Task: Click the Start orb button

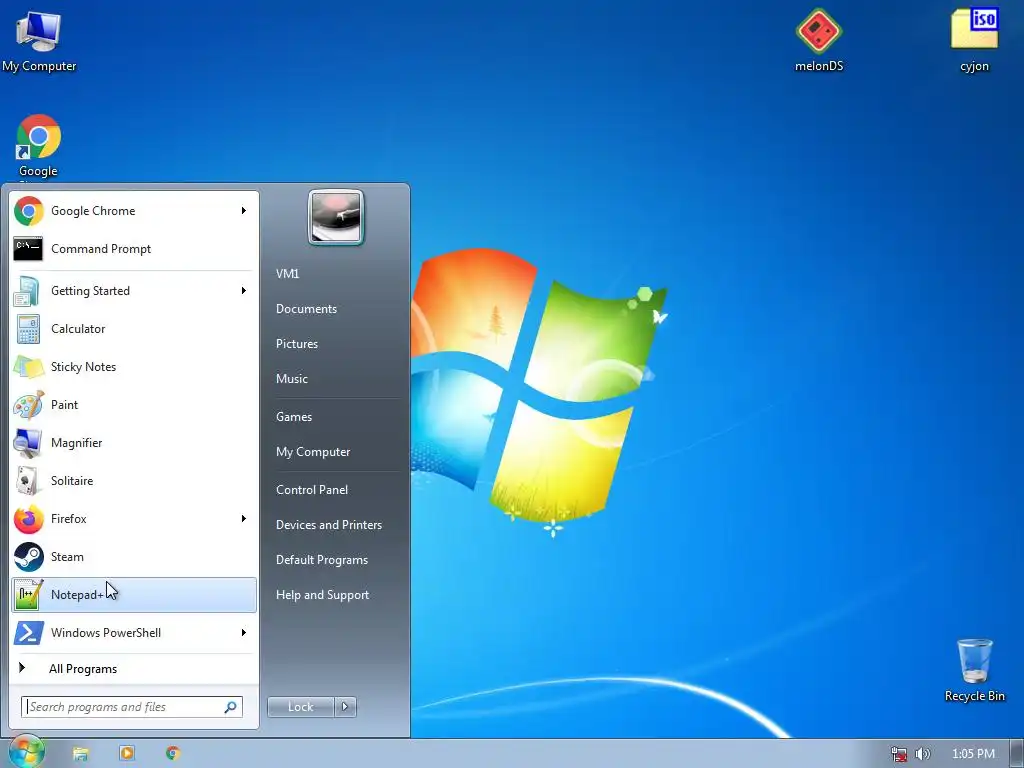Action: point(26,752)
